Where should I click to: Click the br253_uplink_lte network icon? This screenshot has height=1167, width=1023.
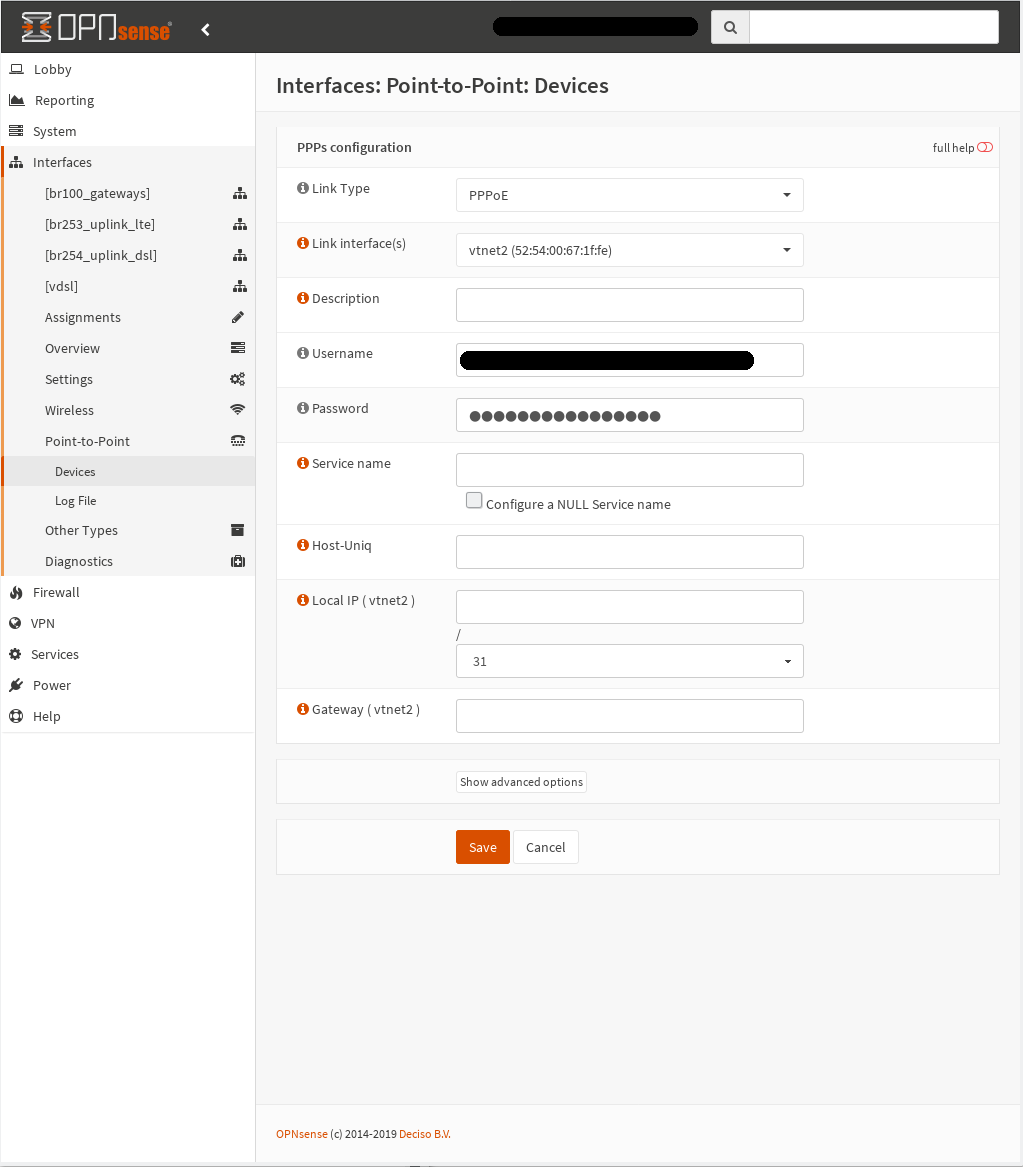240,224
